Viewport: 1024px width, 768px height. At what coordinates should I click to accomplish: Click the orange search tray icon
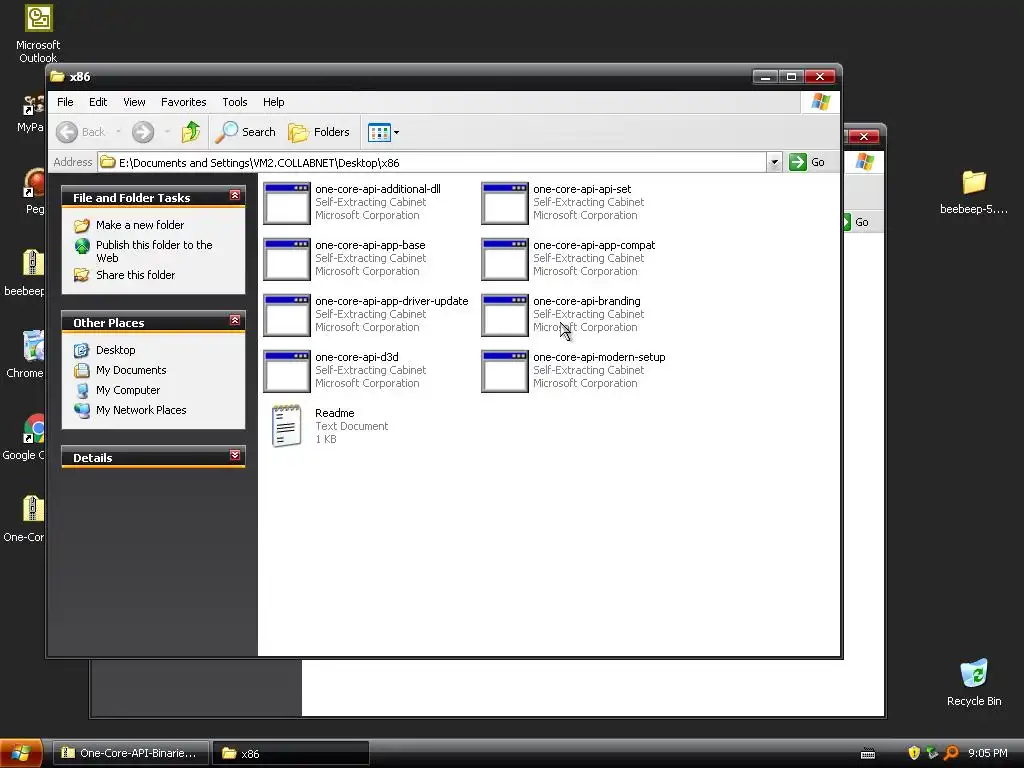pyautogui.click(x=952, y=753)
